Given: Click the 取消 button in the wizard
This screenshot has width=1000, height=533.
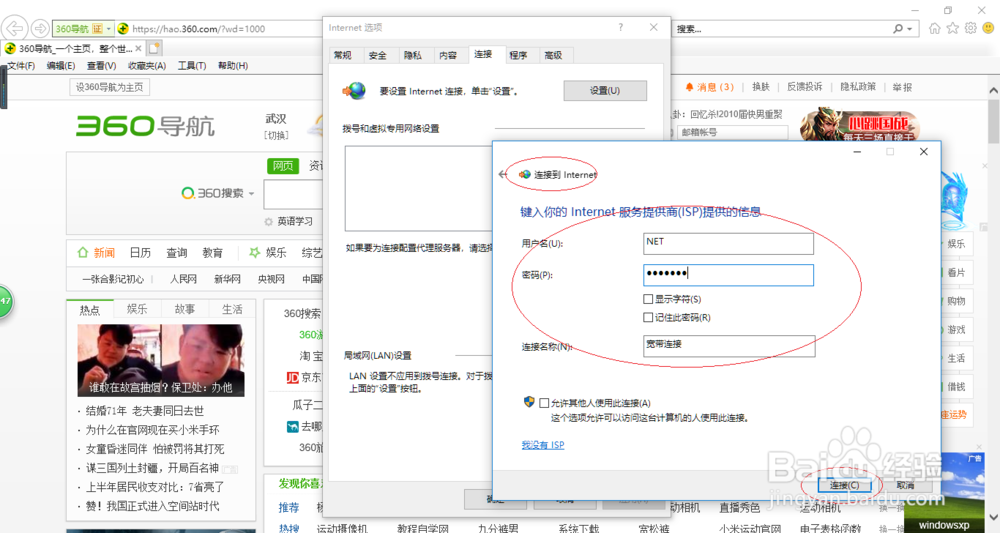Looking at the screenshot, I should click(x=906, y=485).
